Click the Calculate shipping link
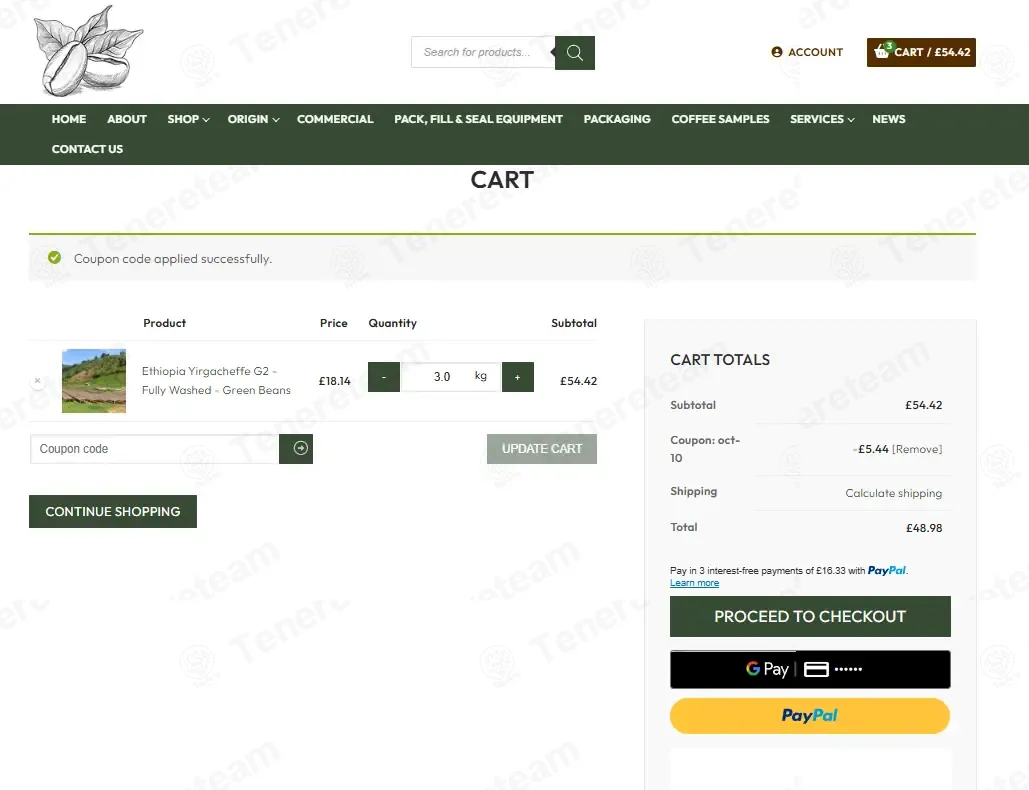This screenshot has height=790, width=1029. [x=893, y=493]
